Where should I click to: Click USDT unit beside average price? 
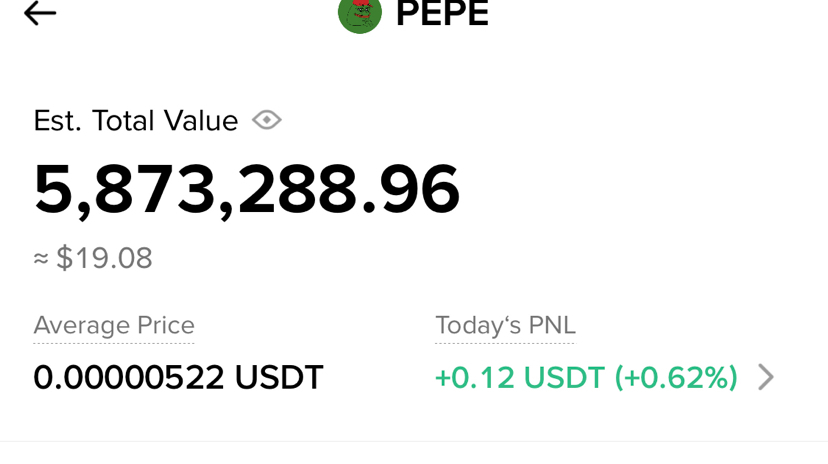[279, 377]
